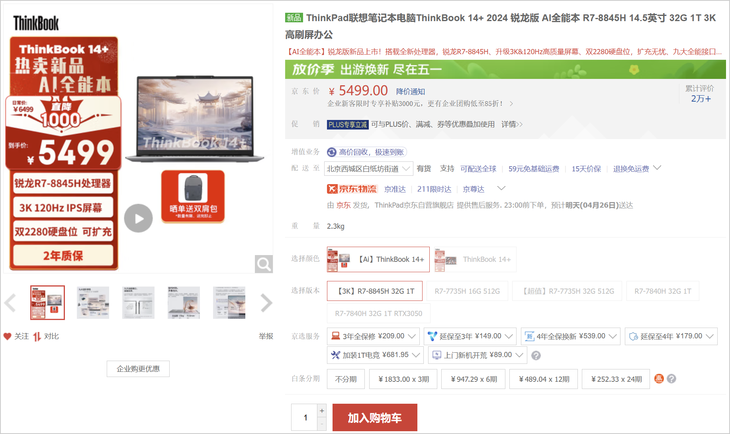Open delivery address dropdown 北京西城区白纸坊街道
730x434 pixels.
[x=368, y=169]
